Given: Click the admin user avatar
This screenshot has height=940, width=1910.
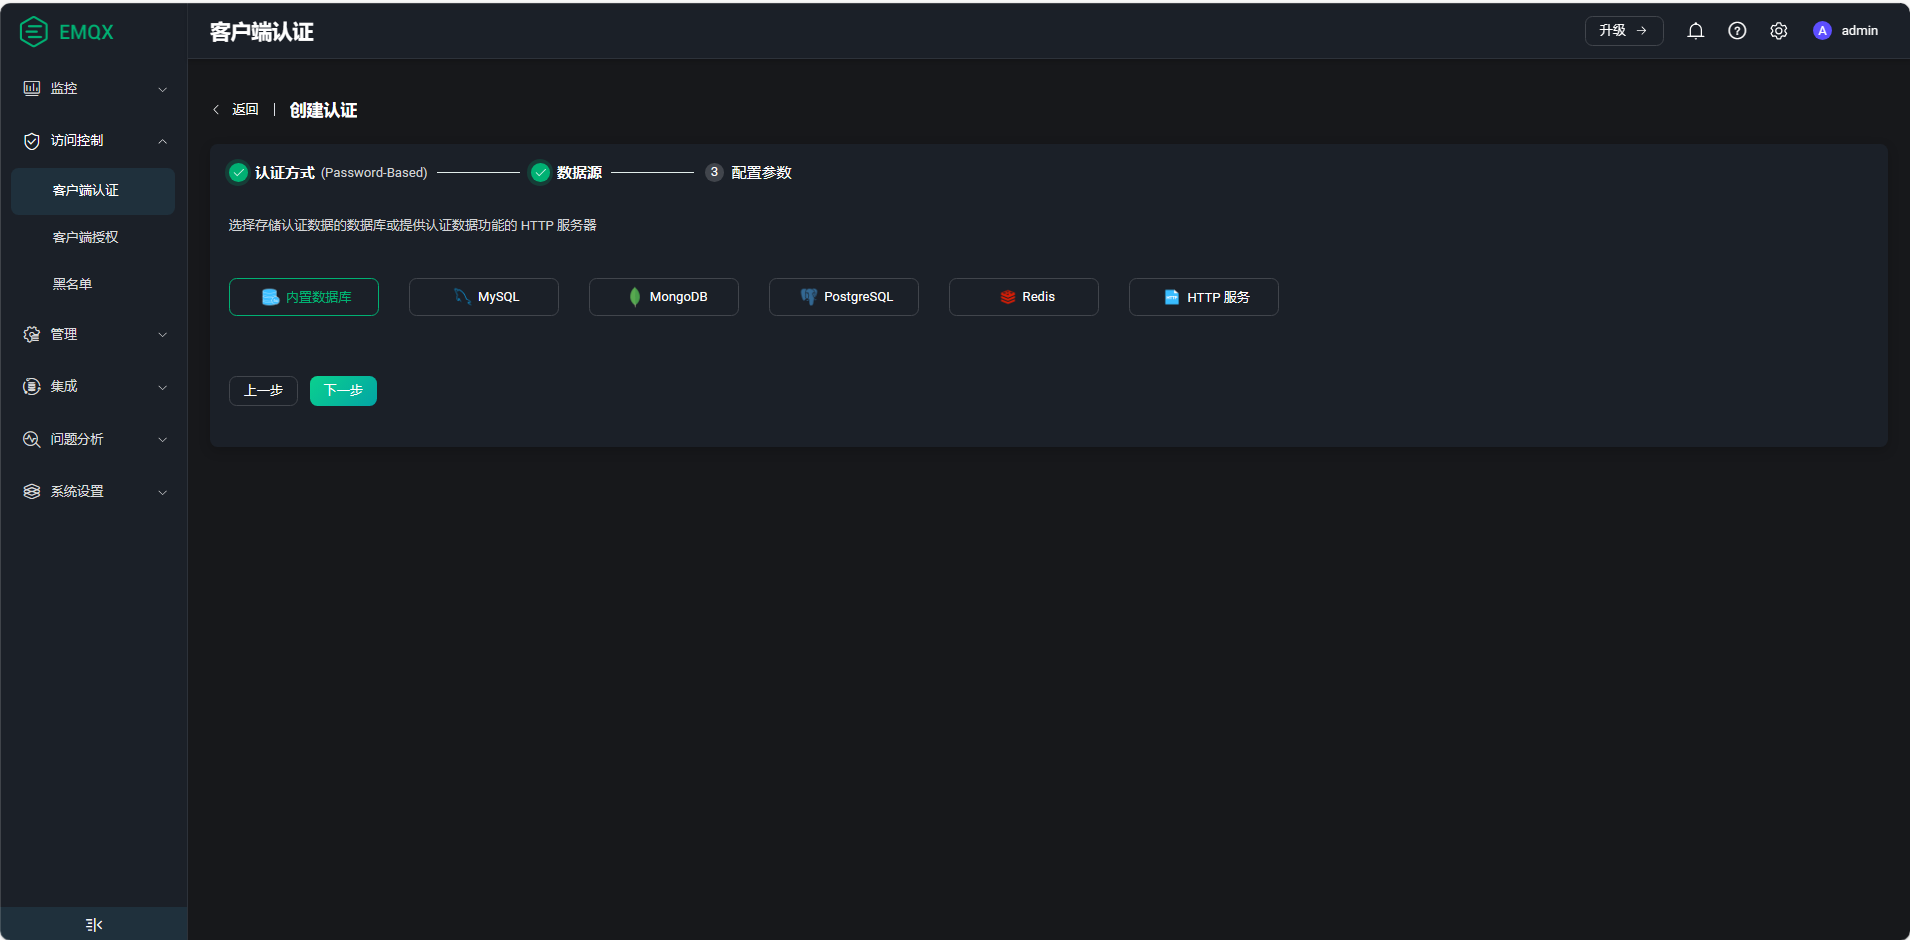Looking at the screenshot, I should pyautogui.click(x=1822, y=31).
